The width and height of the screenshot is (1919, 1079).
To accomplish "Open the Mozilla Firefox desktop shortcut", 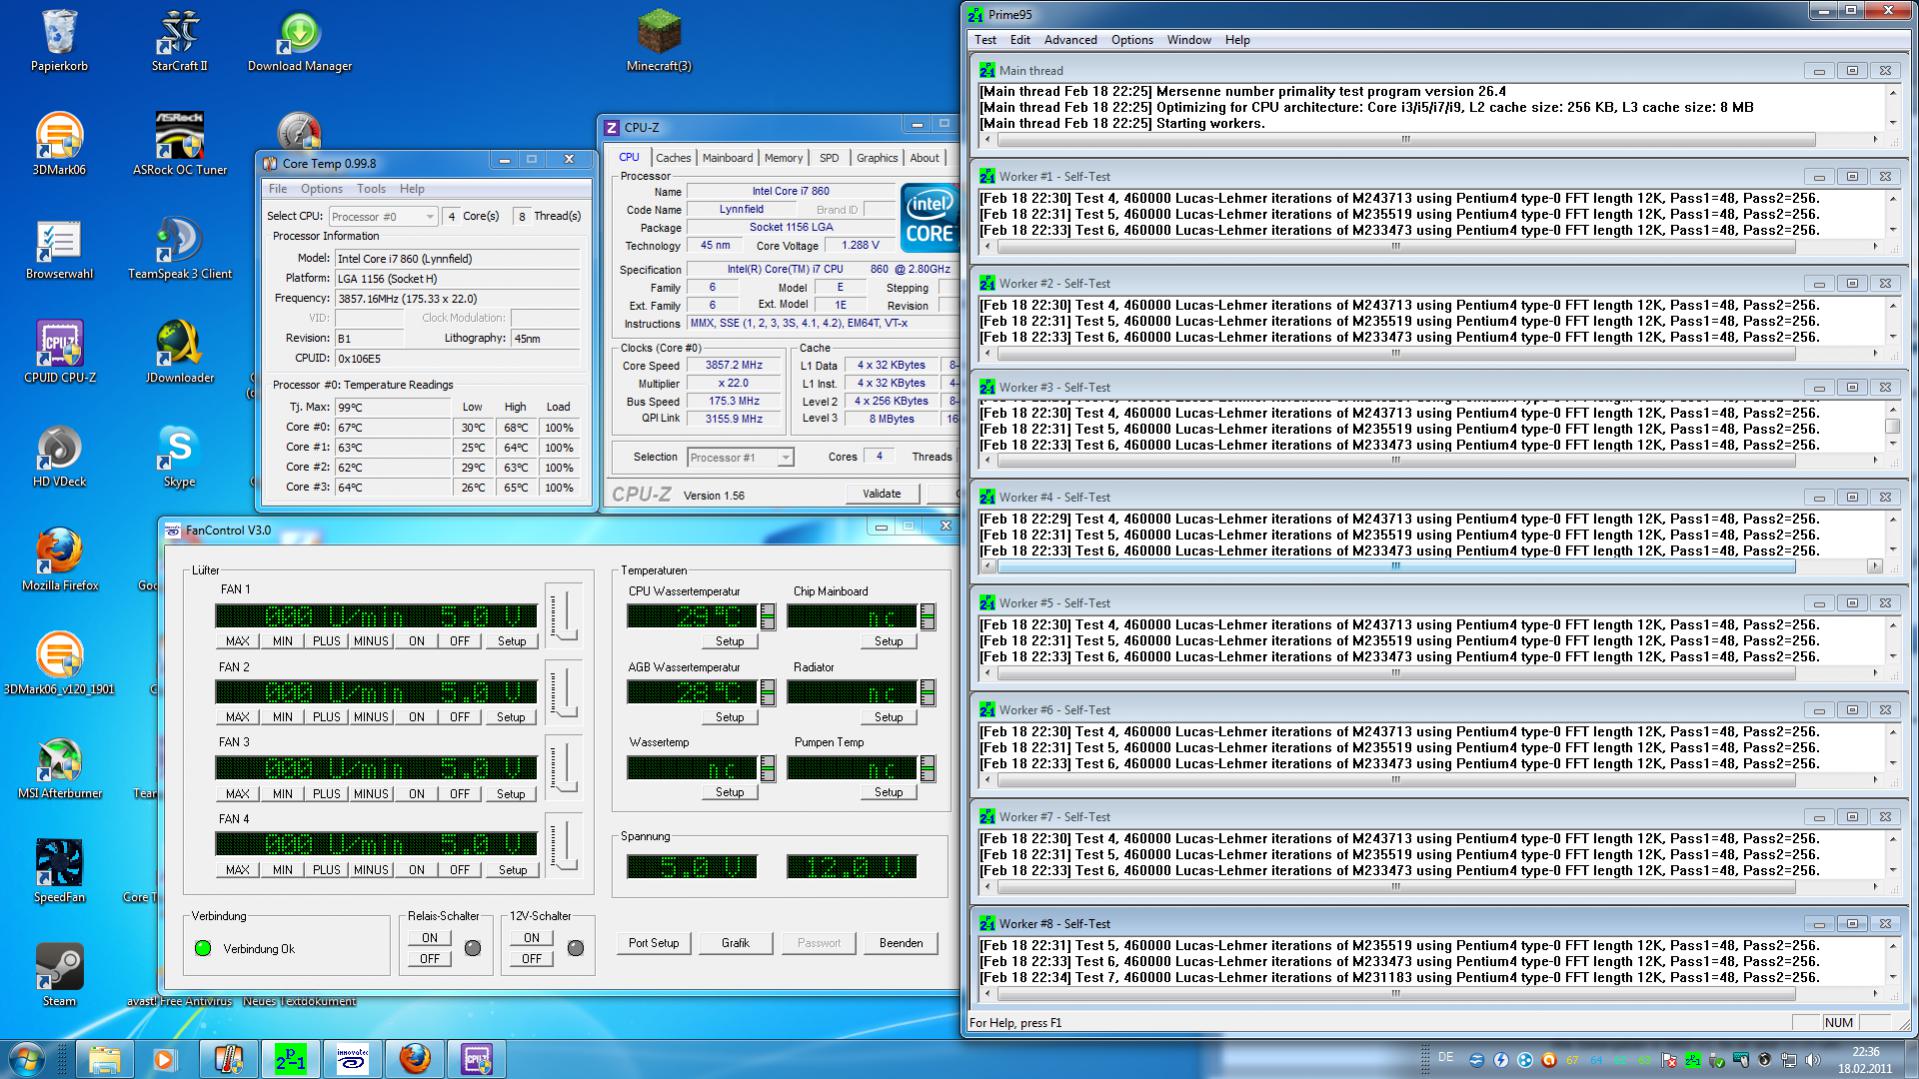I will click(59, 561).
